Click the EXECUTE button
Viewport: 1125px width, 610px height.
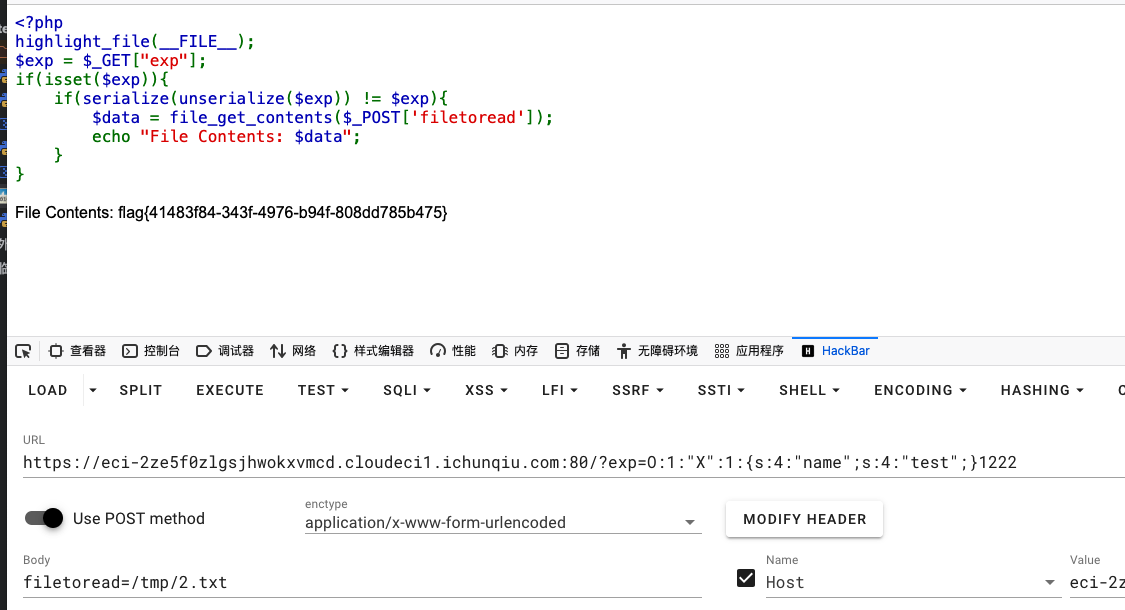click(229, 390)
